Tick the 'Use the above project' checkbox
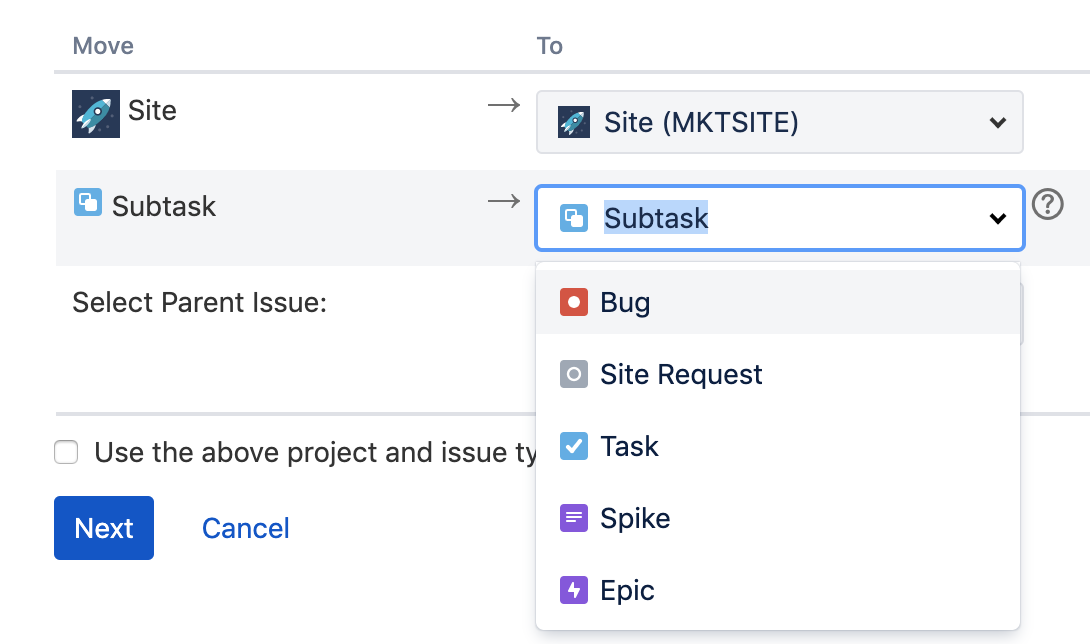This screenshot has width=1090, height=644. coord(66,453)
